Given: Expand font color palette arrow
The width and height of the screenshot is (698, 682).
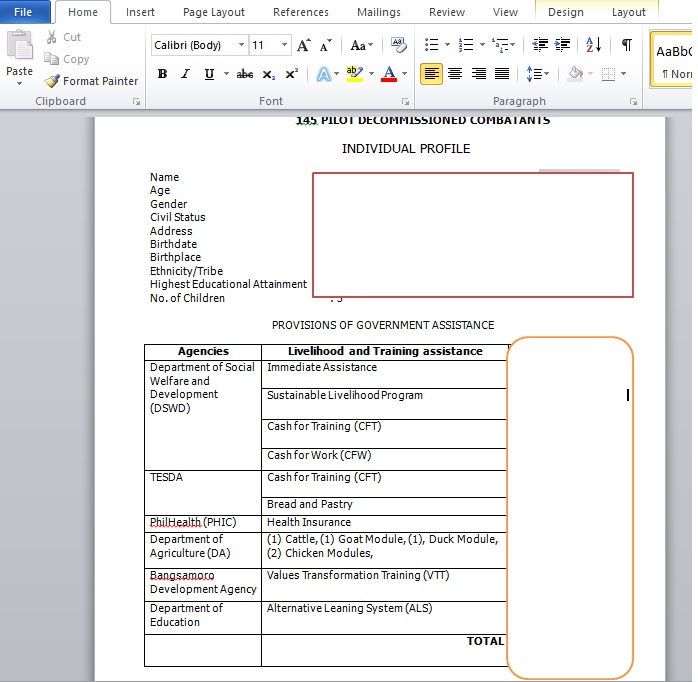Looking at the screenshot, I should click(x=404, y=74).
